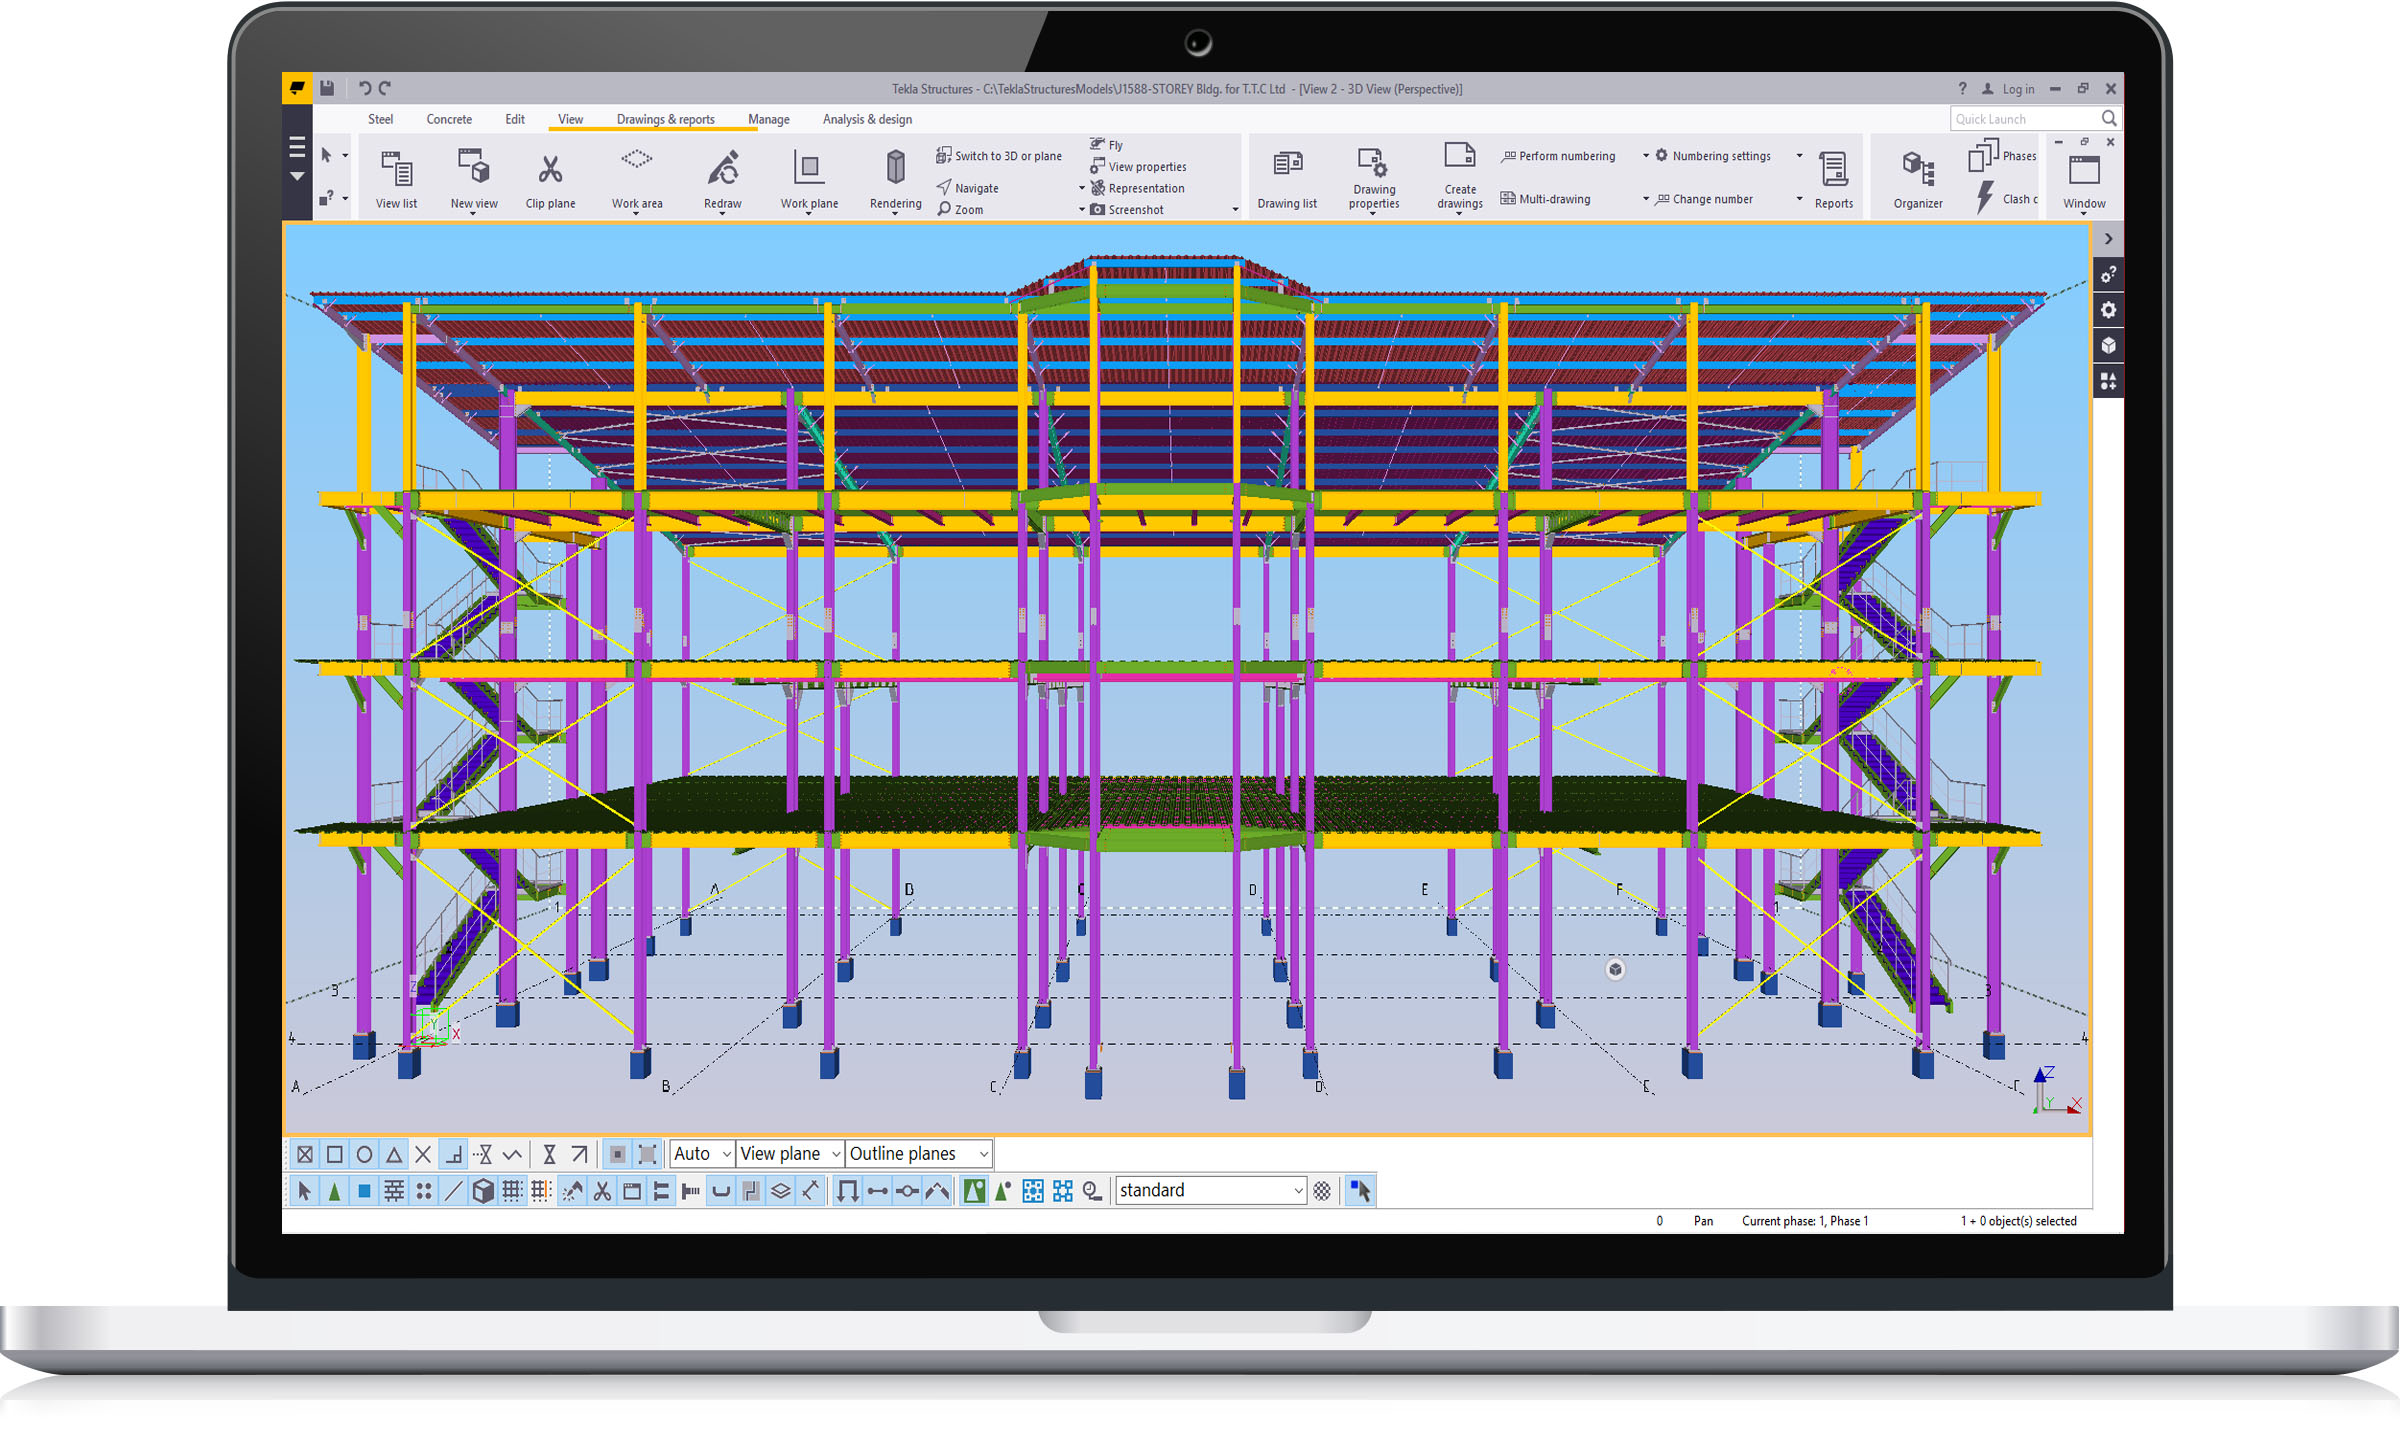Click the save disk icon
The height and width of the screenshot is (1444, 2400).
coord(327,88)
